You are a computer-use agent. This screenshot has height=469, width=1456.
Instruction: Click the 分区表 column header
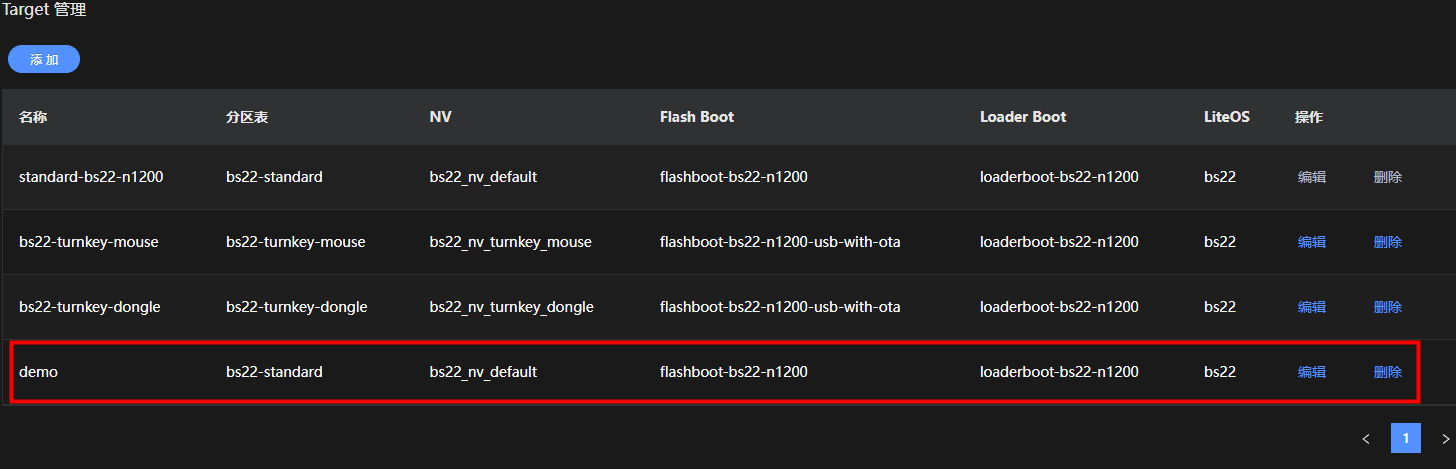pyautogui.click(x=247, y=117)
